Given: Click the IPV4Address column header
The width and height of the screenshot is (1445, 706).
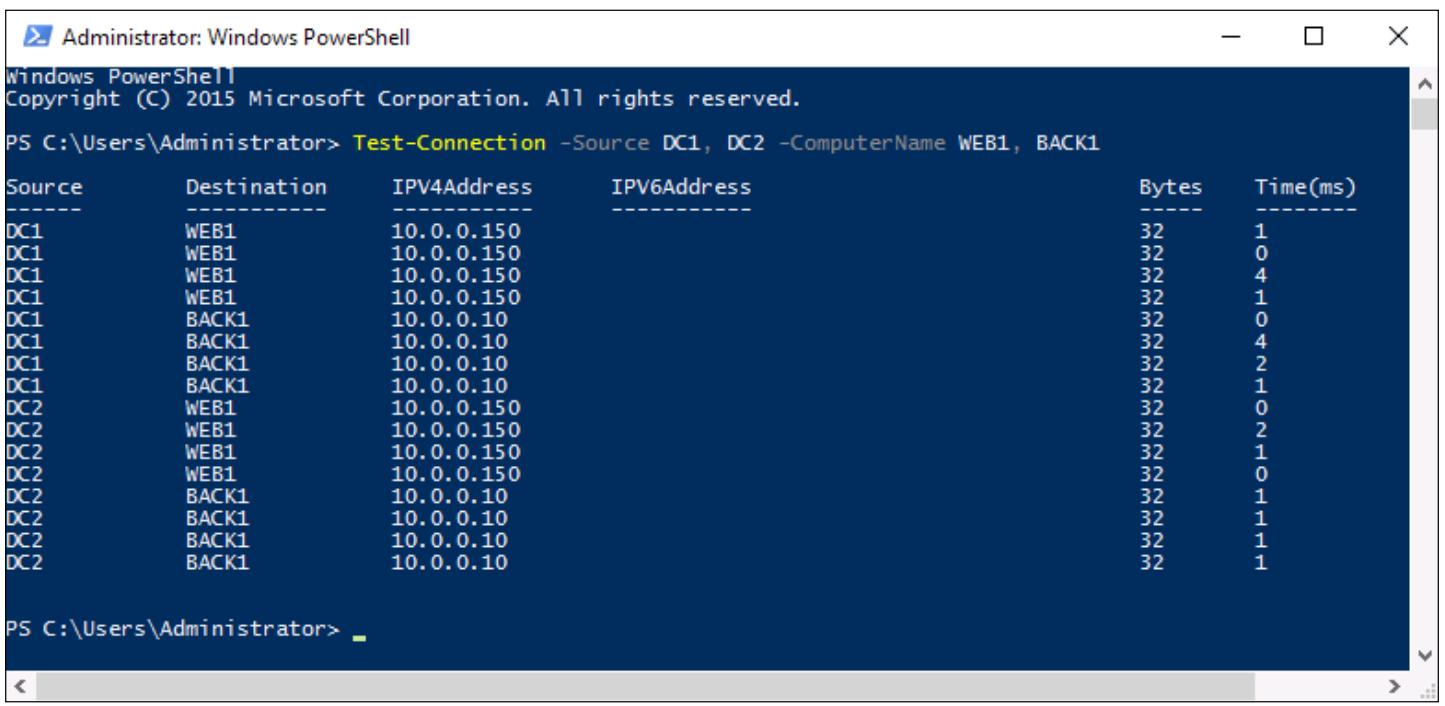Looking at the screenshot, I should pyautogui.click(x=462, y=186).
